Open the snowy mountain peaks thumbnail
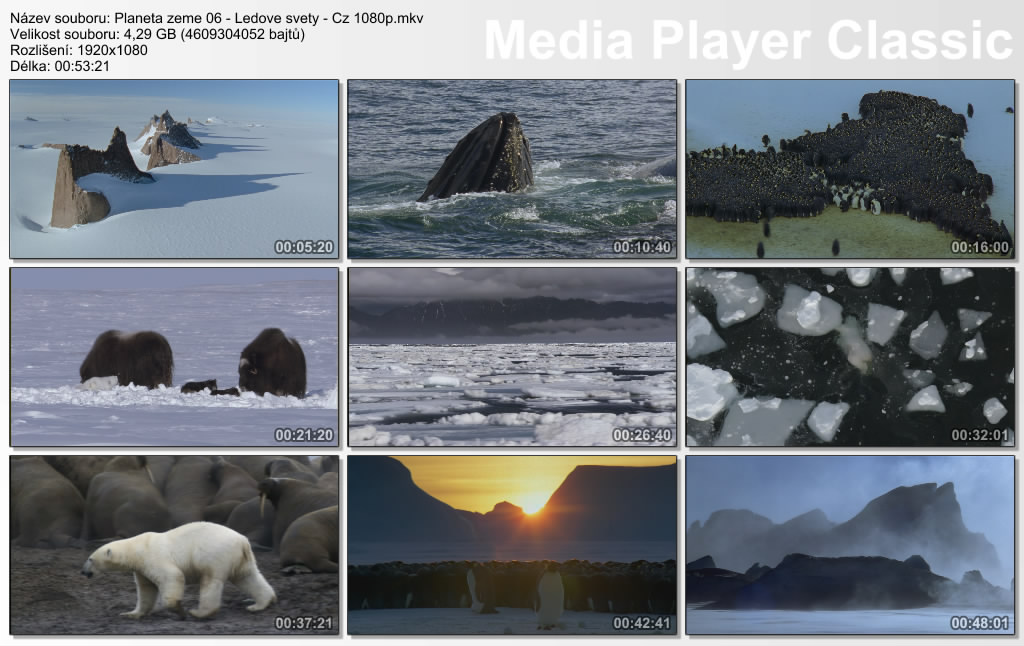 [174, 169]
